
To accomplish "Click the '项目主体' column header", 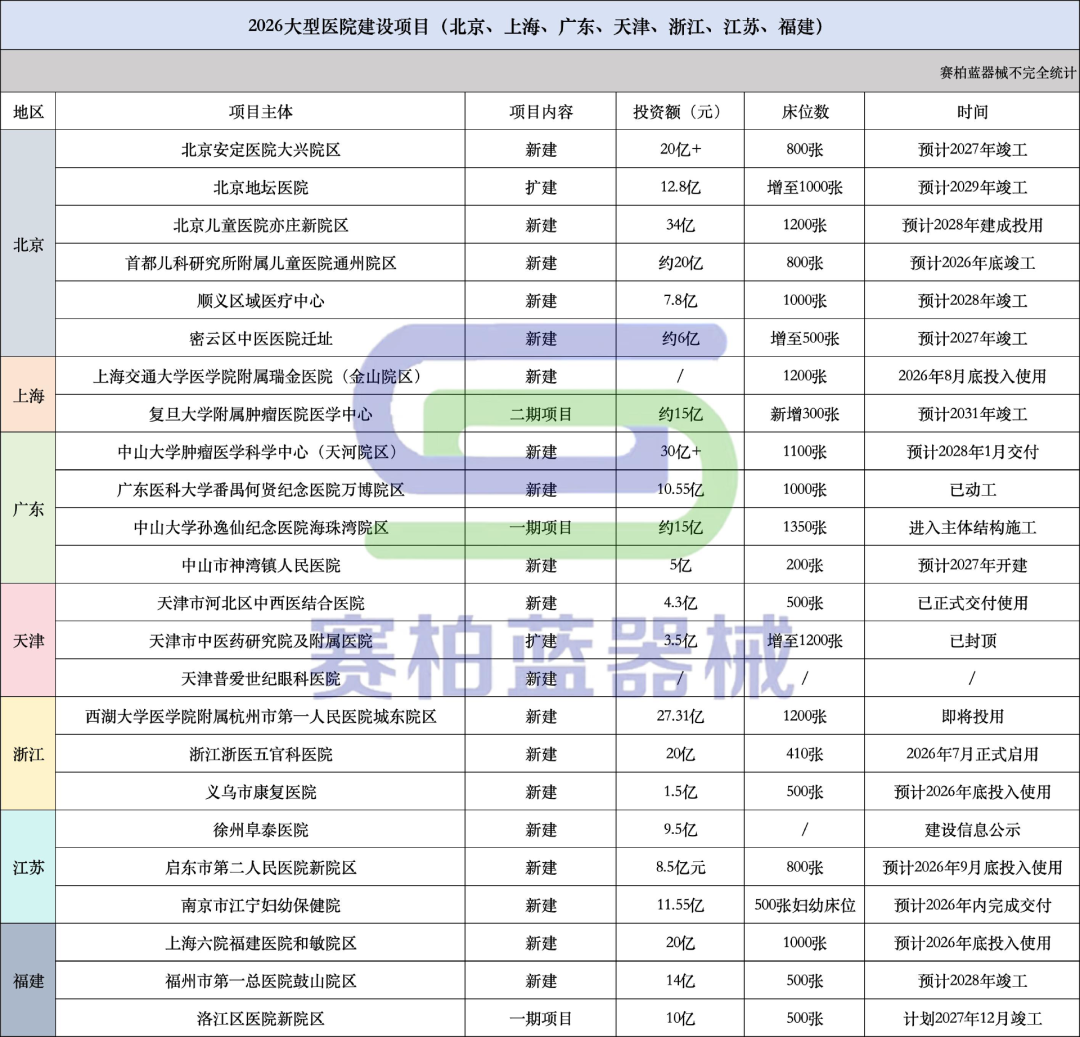I will [x=260, y=112].
